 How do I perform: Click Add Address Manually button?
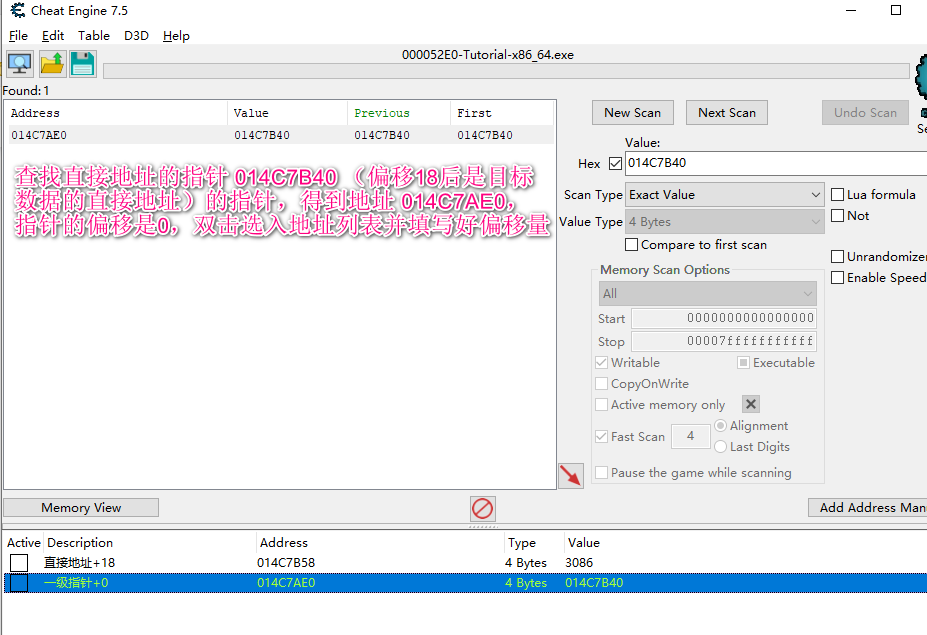click(x=867, y=507)
